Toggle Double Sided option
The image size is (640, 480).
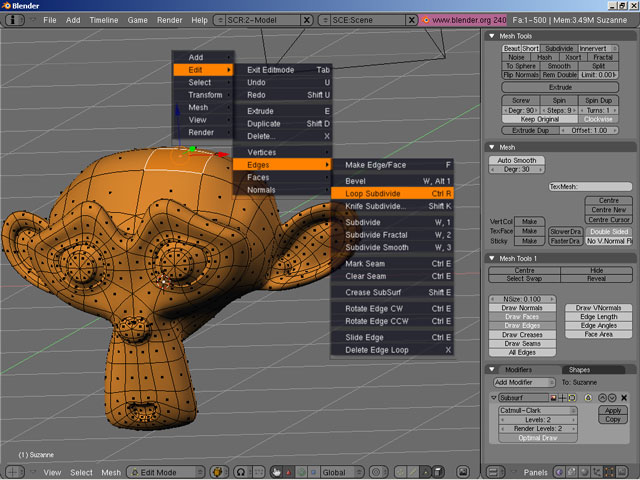[609, 231]
